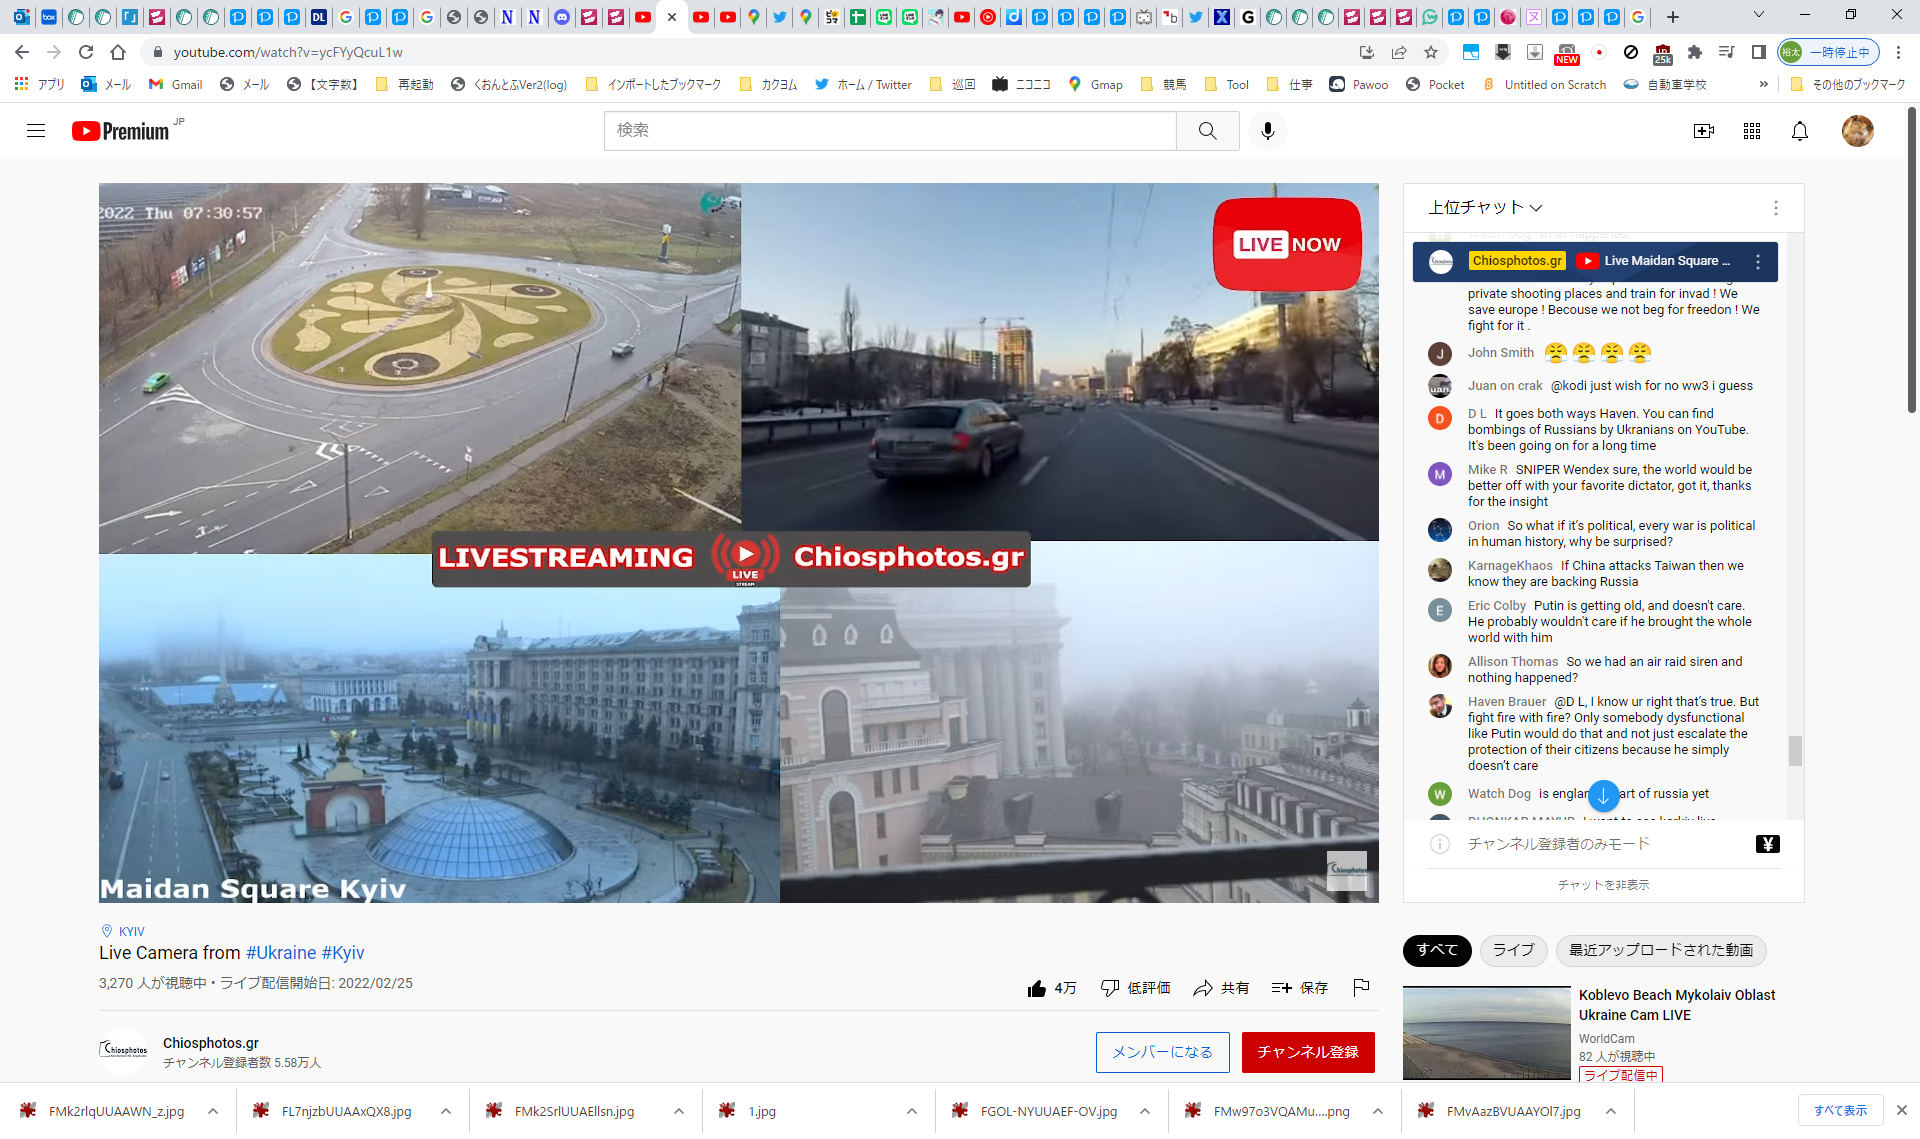The image size is (1920, 1139).
Task: Hide the chat panel (チャットを非表示)
Action: pos(1603,885)
